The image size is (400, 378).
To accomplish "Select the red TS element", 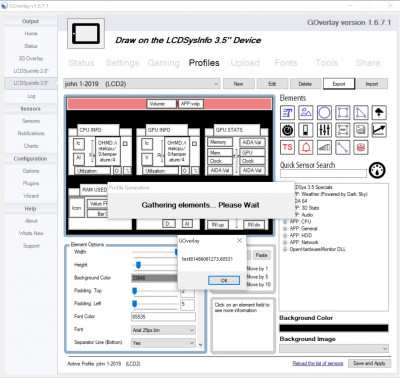I will coord(287,147).
